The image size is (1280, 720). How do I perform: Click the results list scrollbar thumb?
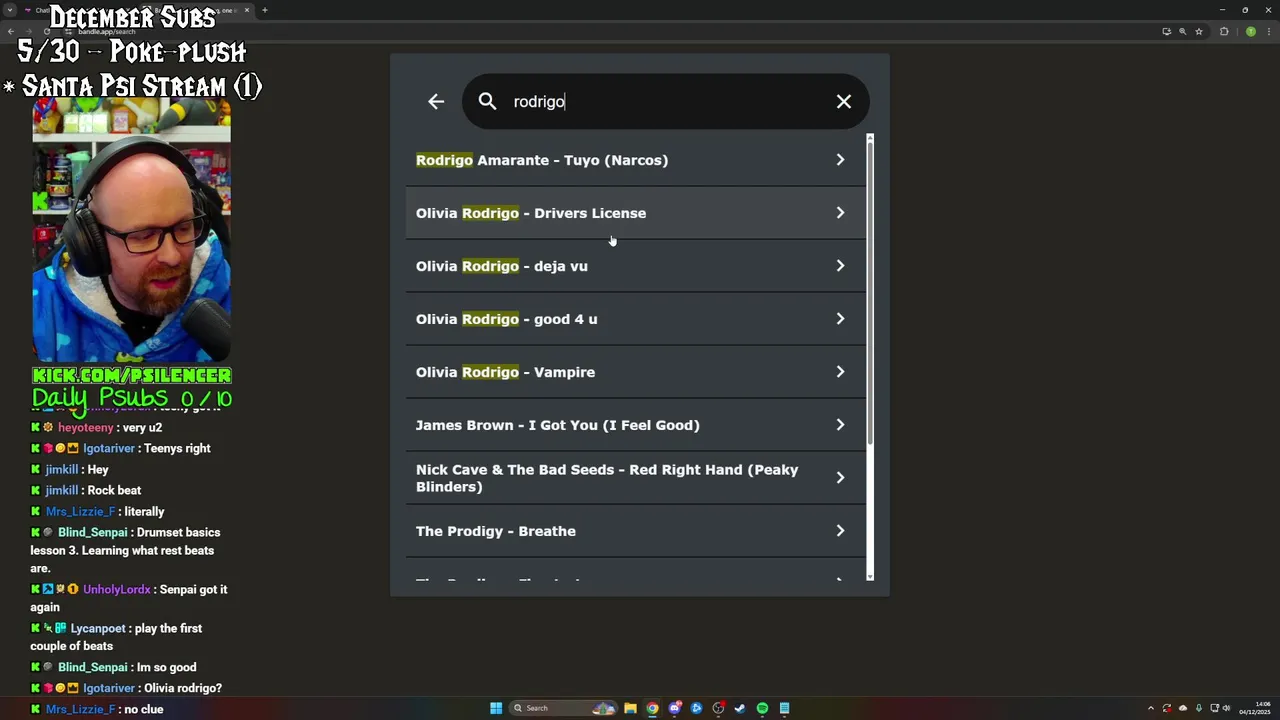point(870,292)
